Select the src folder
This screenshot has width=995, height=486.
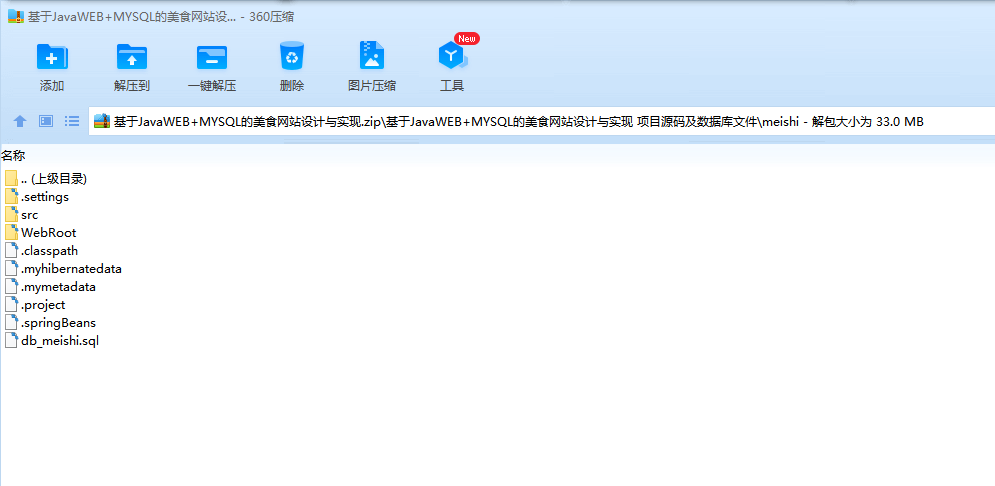[22, 214]
